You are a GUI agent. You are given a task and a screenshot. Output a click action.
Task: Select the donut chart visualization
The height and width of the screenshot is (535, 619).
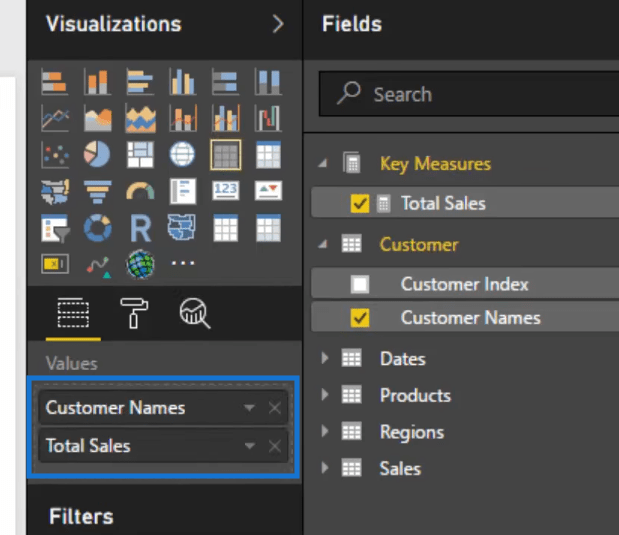pos(97,228)
